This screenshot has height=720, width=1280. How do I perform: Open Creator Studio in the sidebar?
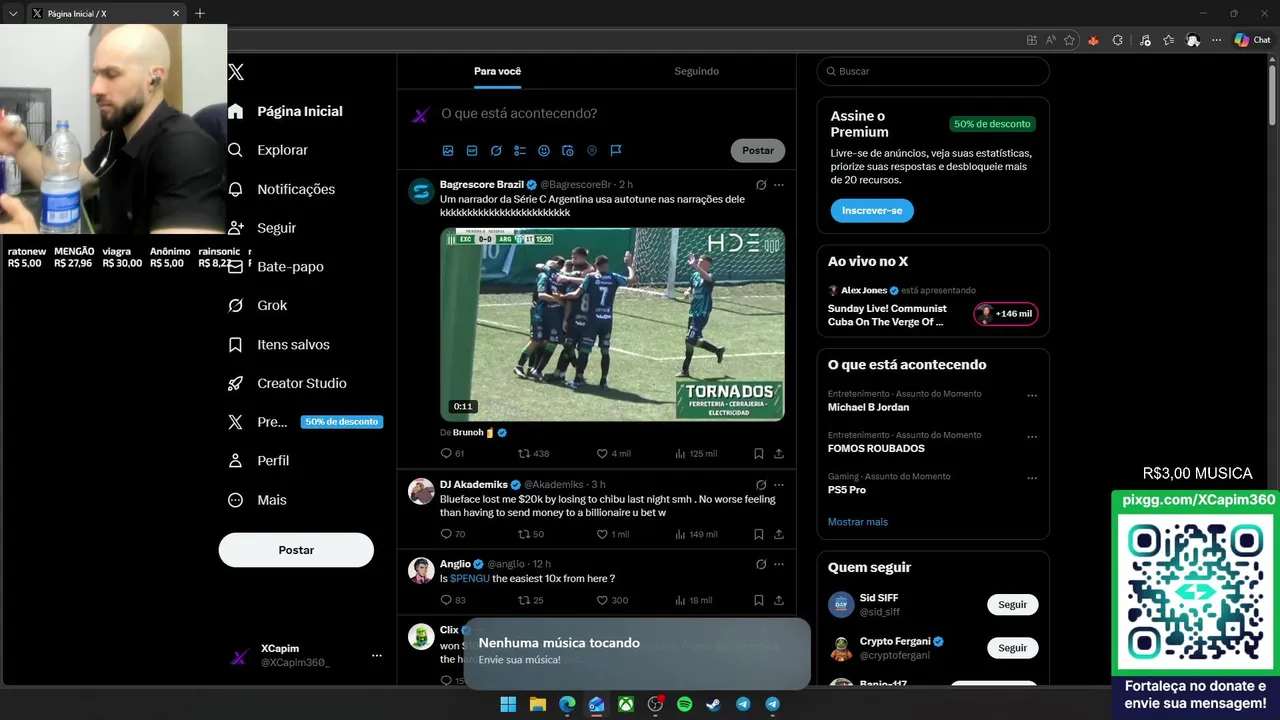point(287,383)
